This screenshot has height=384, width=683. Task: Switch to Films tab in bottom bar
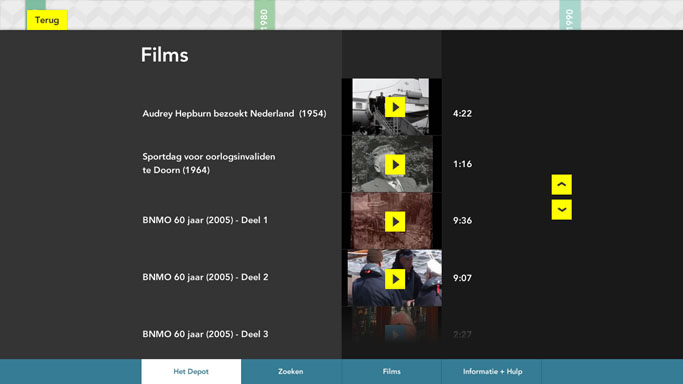tap(391, 371)
